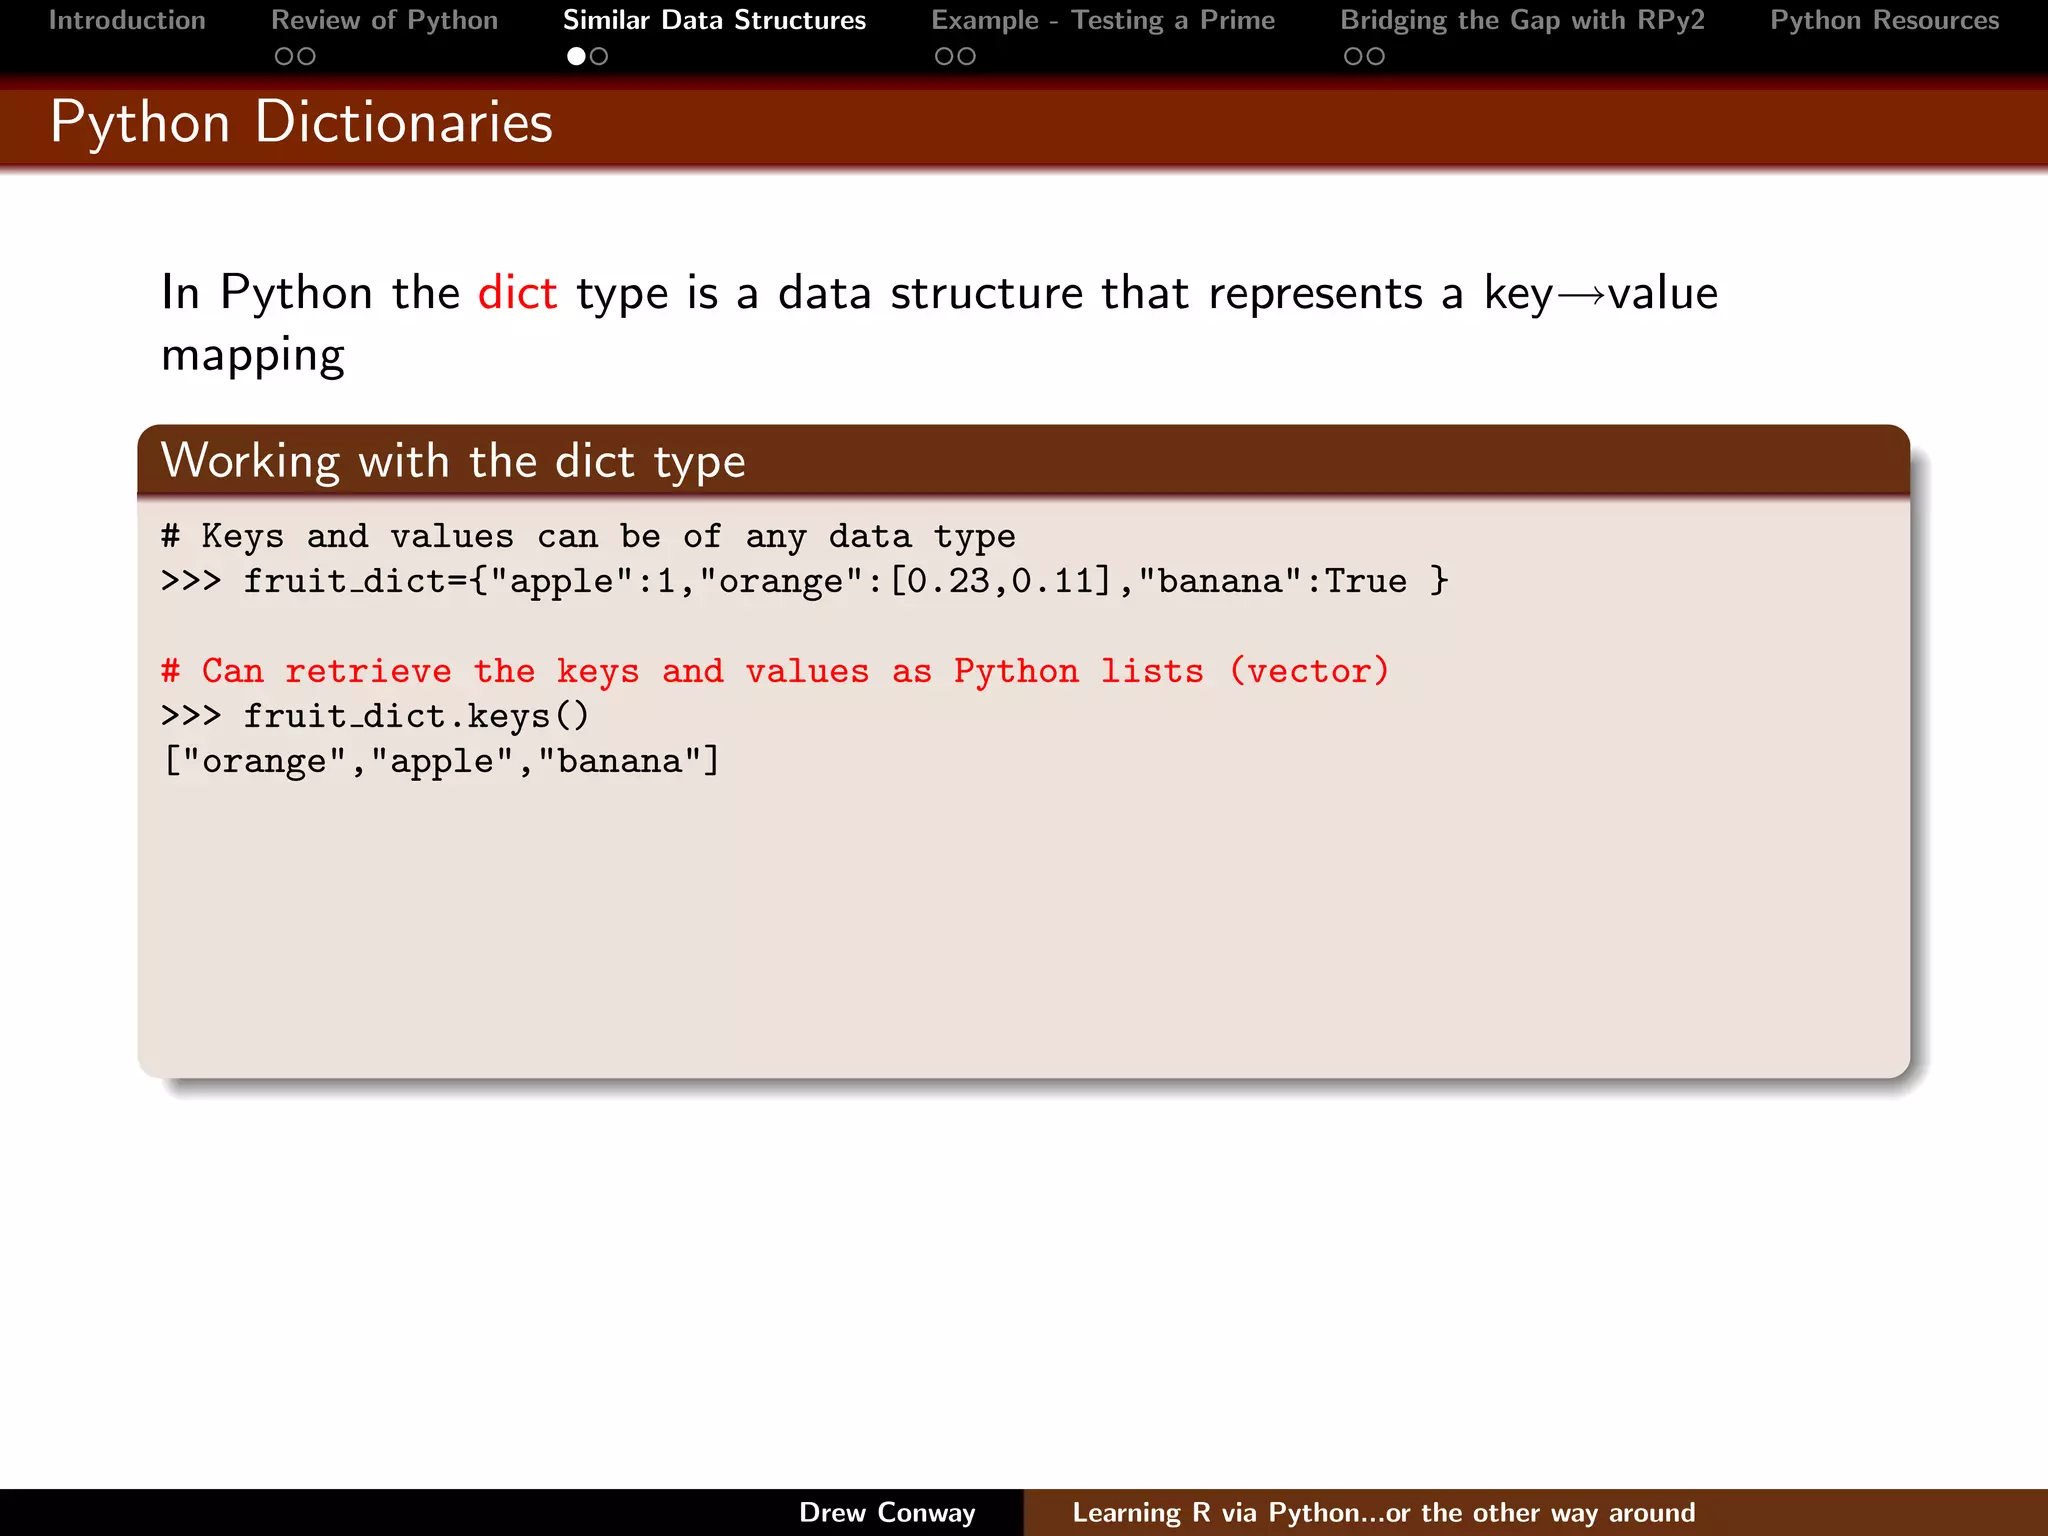The width and height of the screenshot is (2048, 1536).
Task: Click second circle under Review of Python
Action: 307,57
